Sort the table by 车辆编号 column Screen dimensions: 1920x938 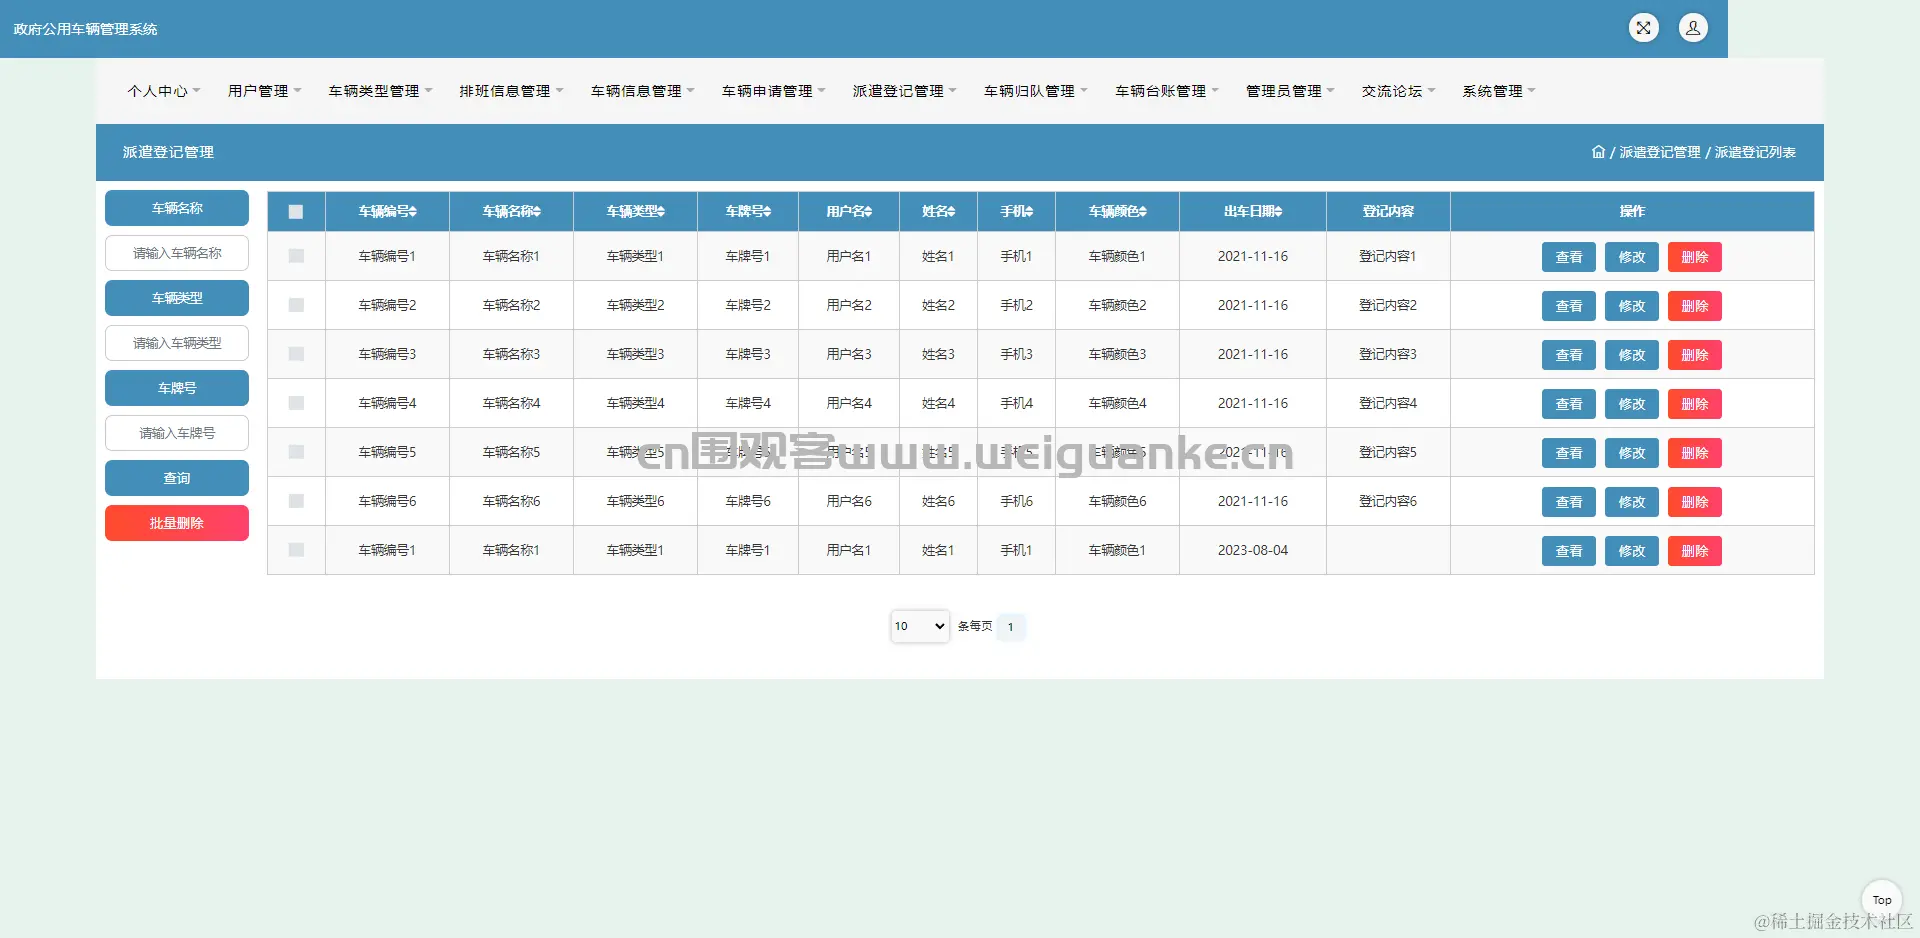pos(387,211)
